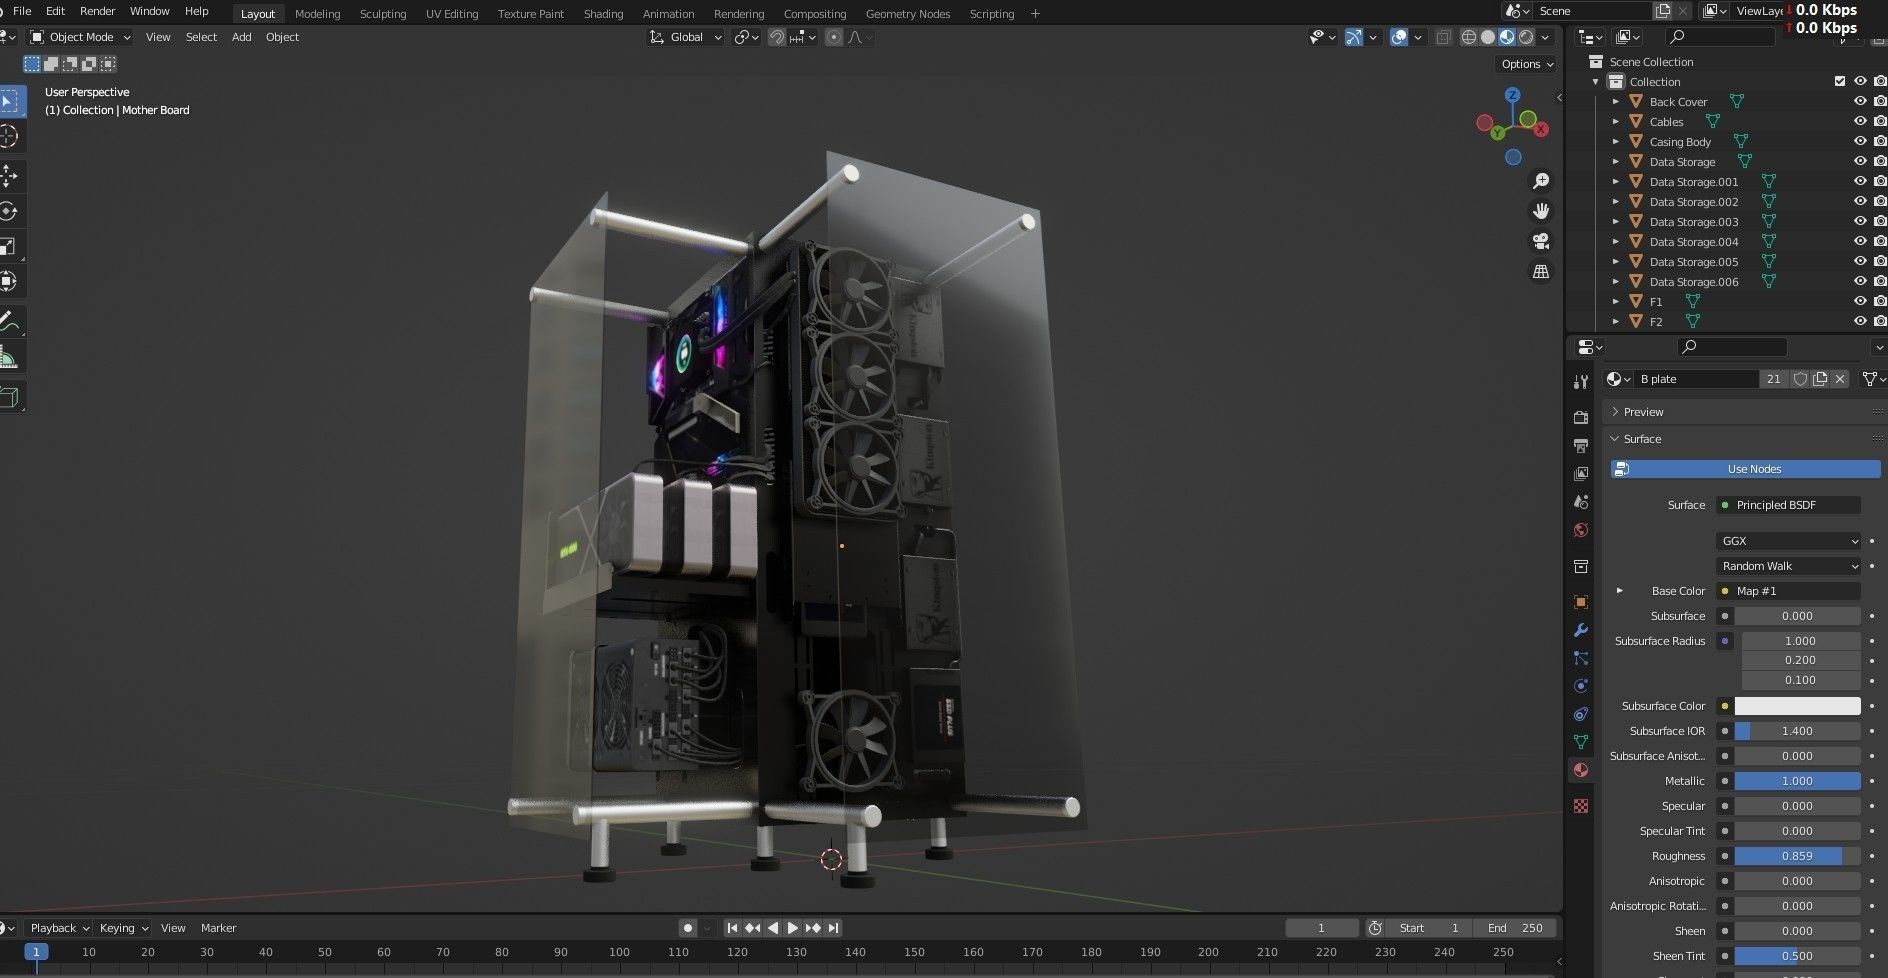Open Random Walk subsurface dropdown
Image resolution: width=1888 pixels, height=978 pixels.
coord(1788,566)
